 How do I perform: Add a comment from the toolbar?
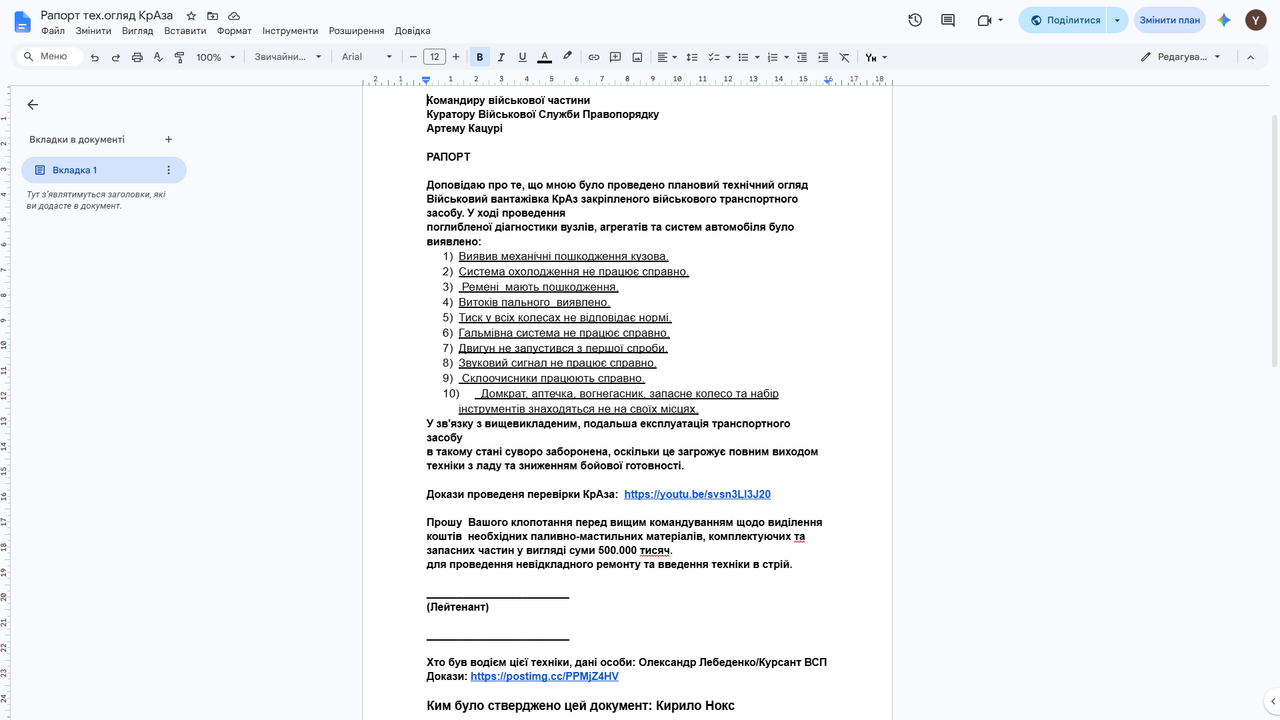[x=616, y=57]
